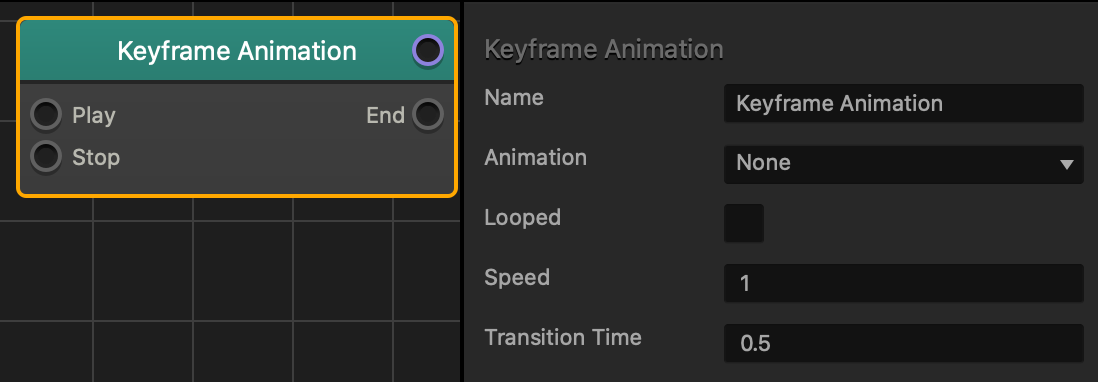Image resolution: width=1098 pixels, height=382 pixels.
Task: Click the End output port circle
Action: pos(427,115)
